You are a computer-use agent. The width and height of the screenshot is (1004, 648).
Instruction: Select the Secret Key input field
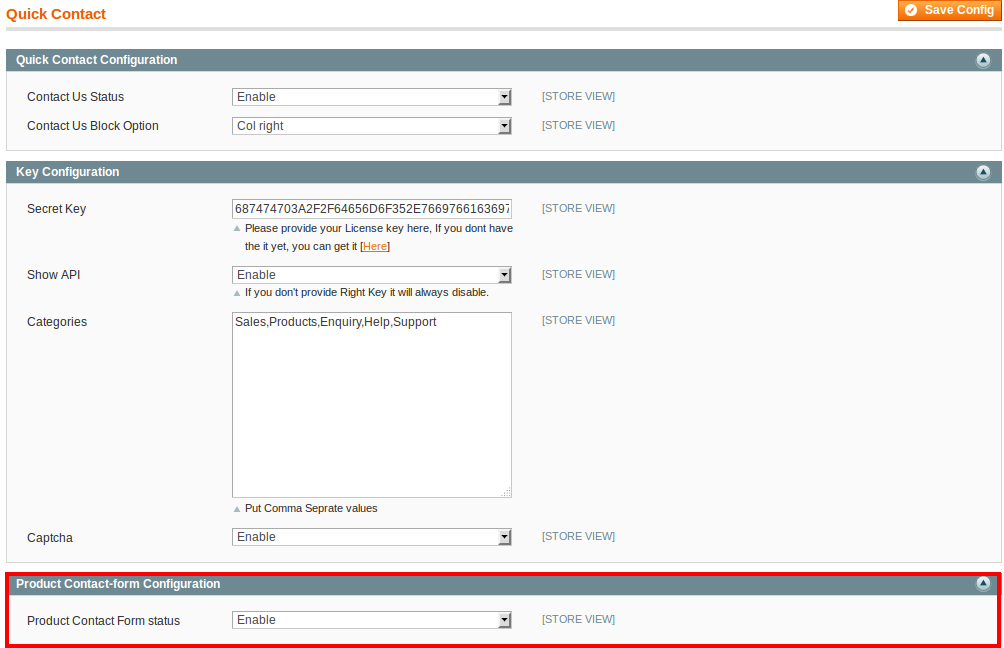tap(371, 208)
